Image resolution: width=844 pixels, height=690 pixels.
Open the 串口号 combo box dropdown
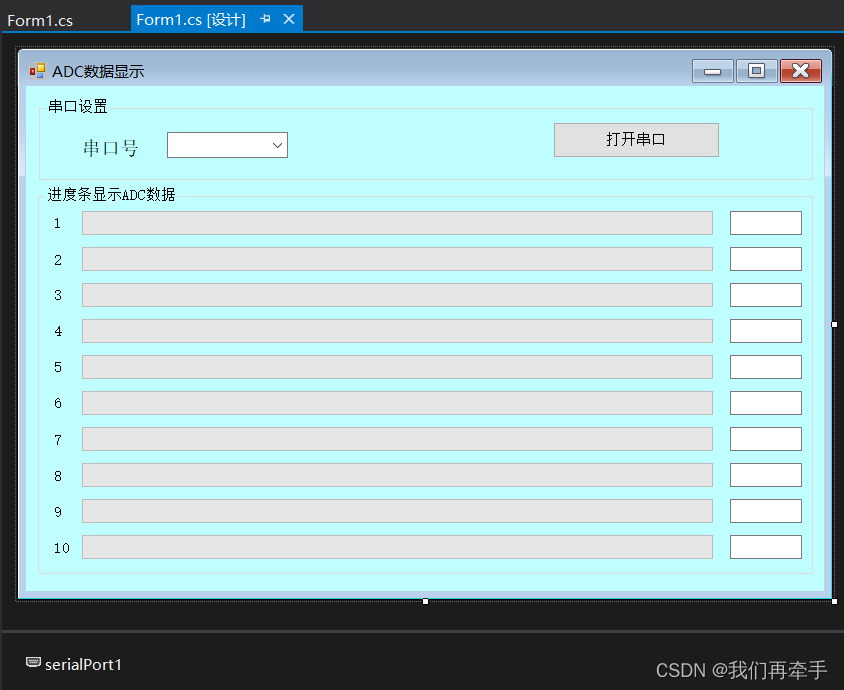pyautogui.click(x=277, y=145)
